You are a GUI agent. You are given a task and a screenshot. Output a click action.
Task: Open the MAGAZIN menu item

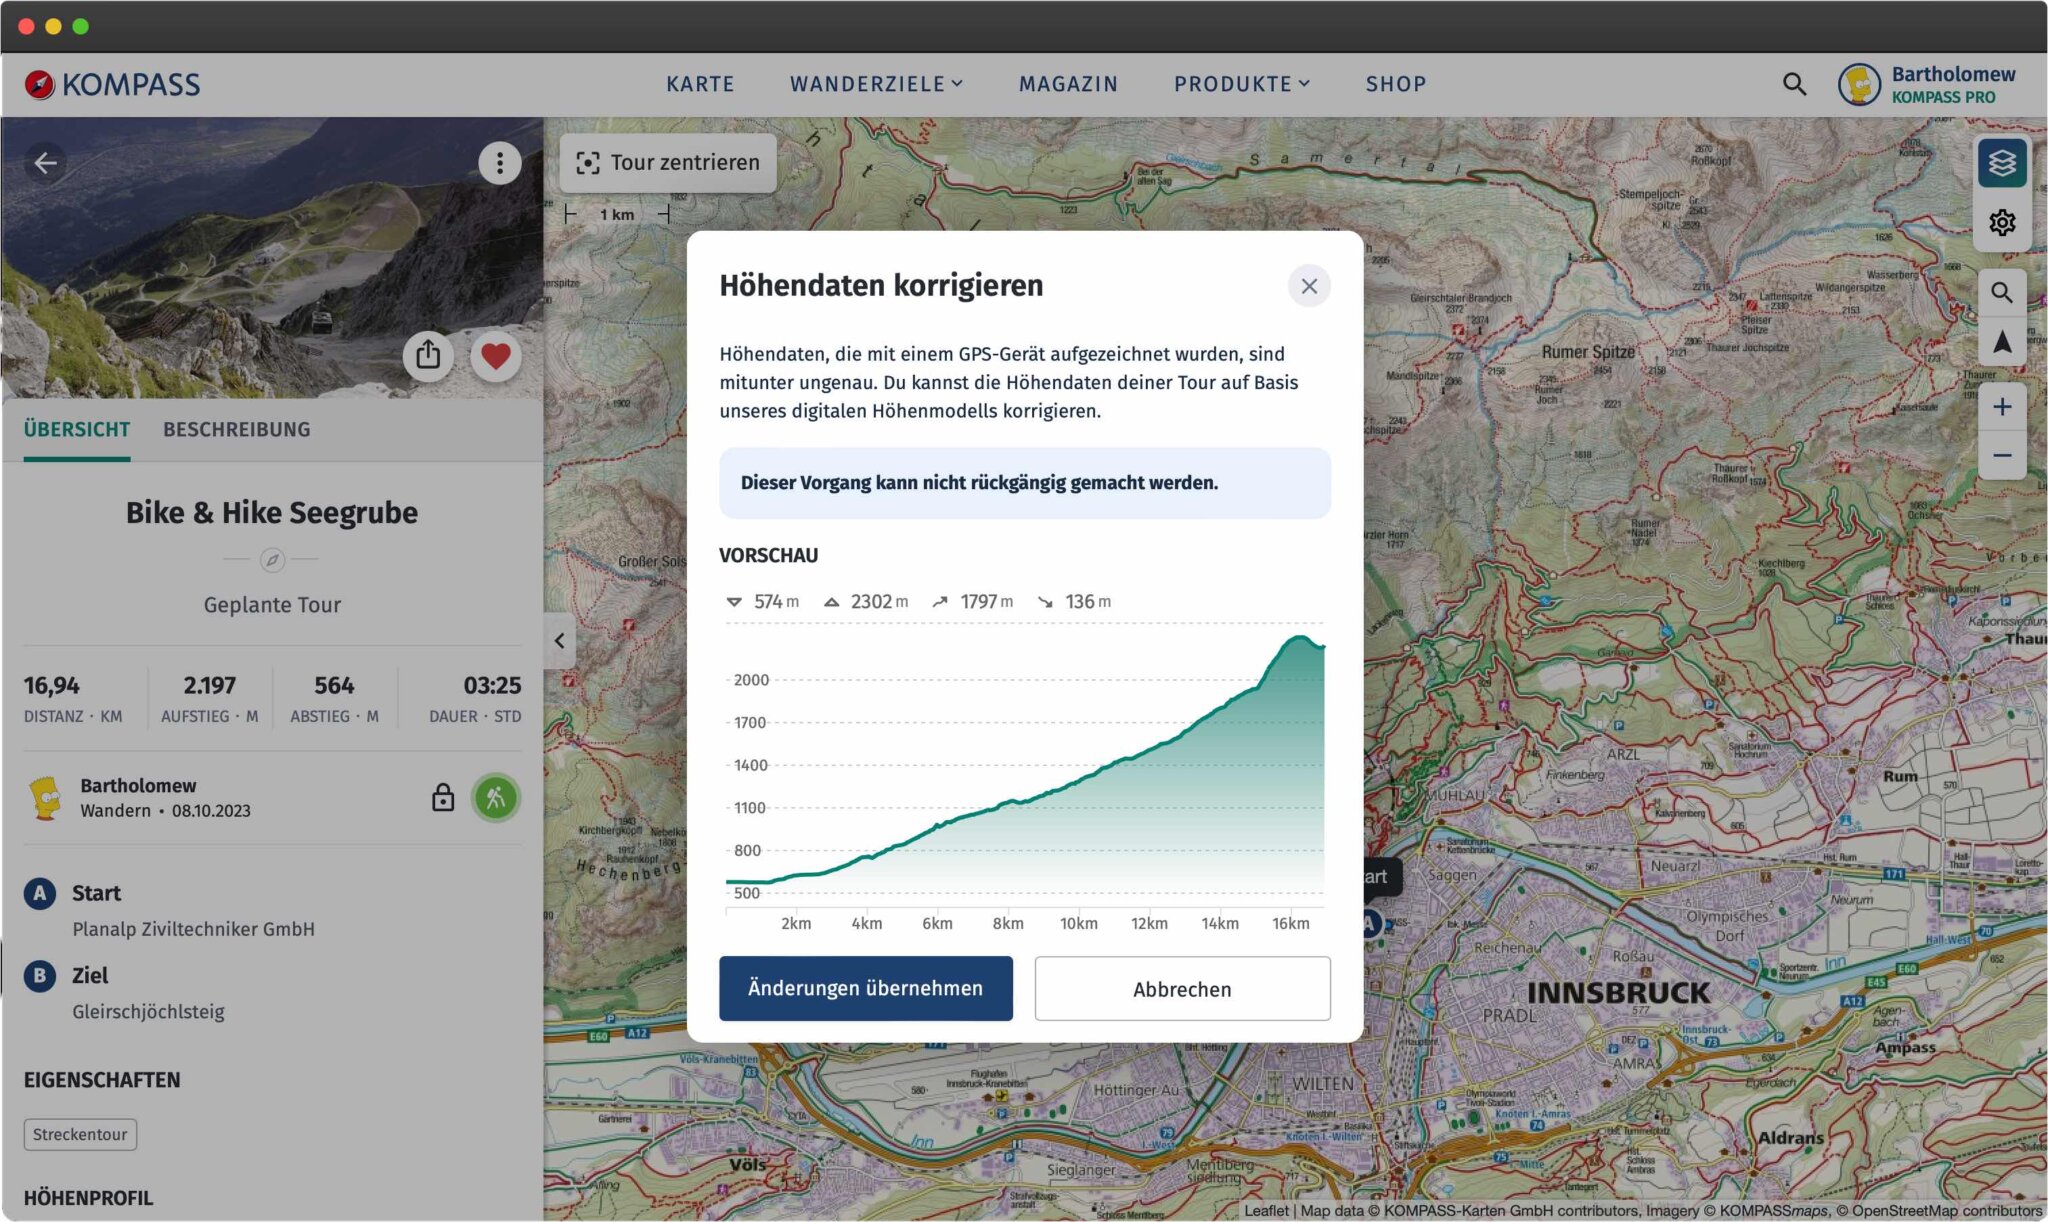point(1068,84)
